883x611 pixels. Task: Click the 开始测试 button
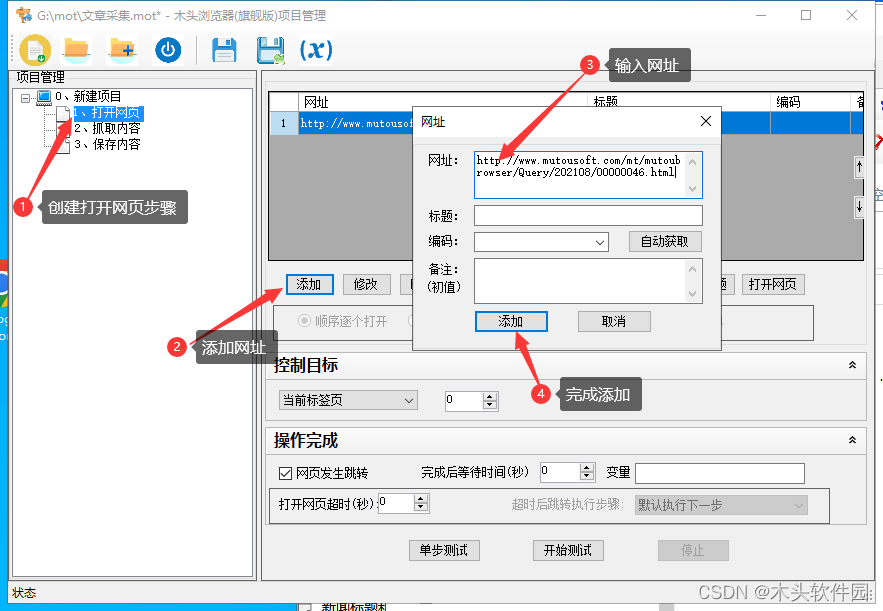(x=568, y=550)
